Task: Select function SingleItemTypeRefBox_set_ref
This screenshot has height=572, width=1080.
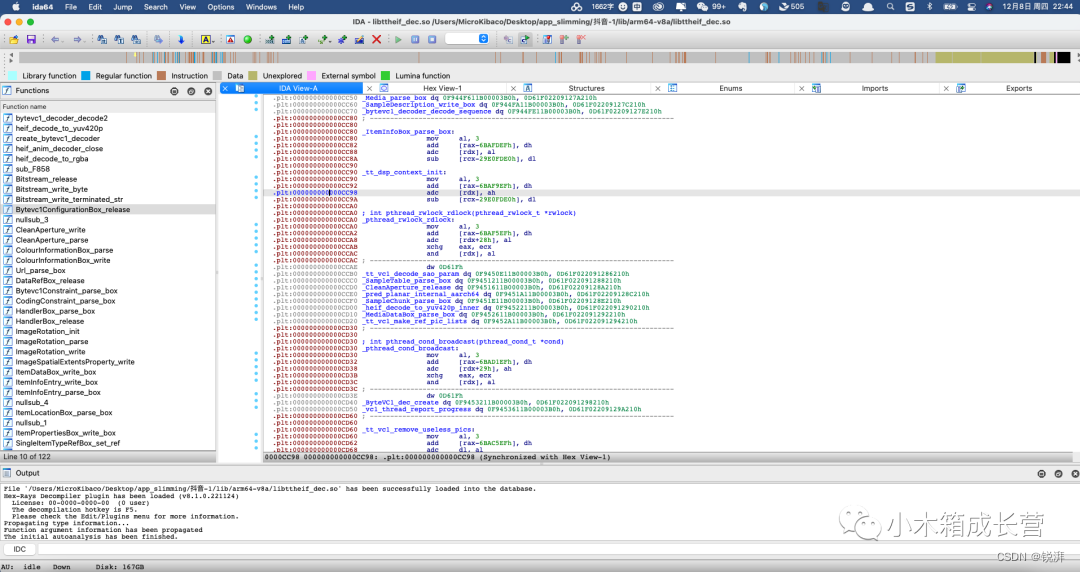Action: tap(68, 443)
